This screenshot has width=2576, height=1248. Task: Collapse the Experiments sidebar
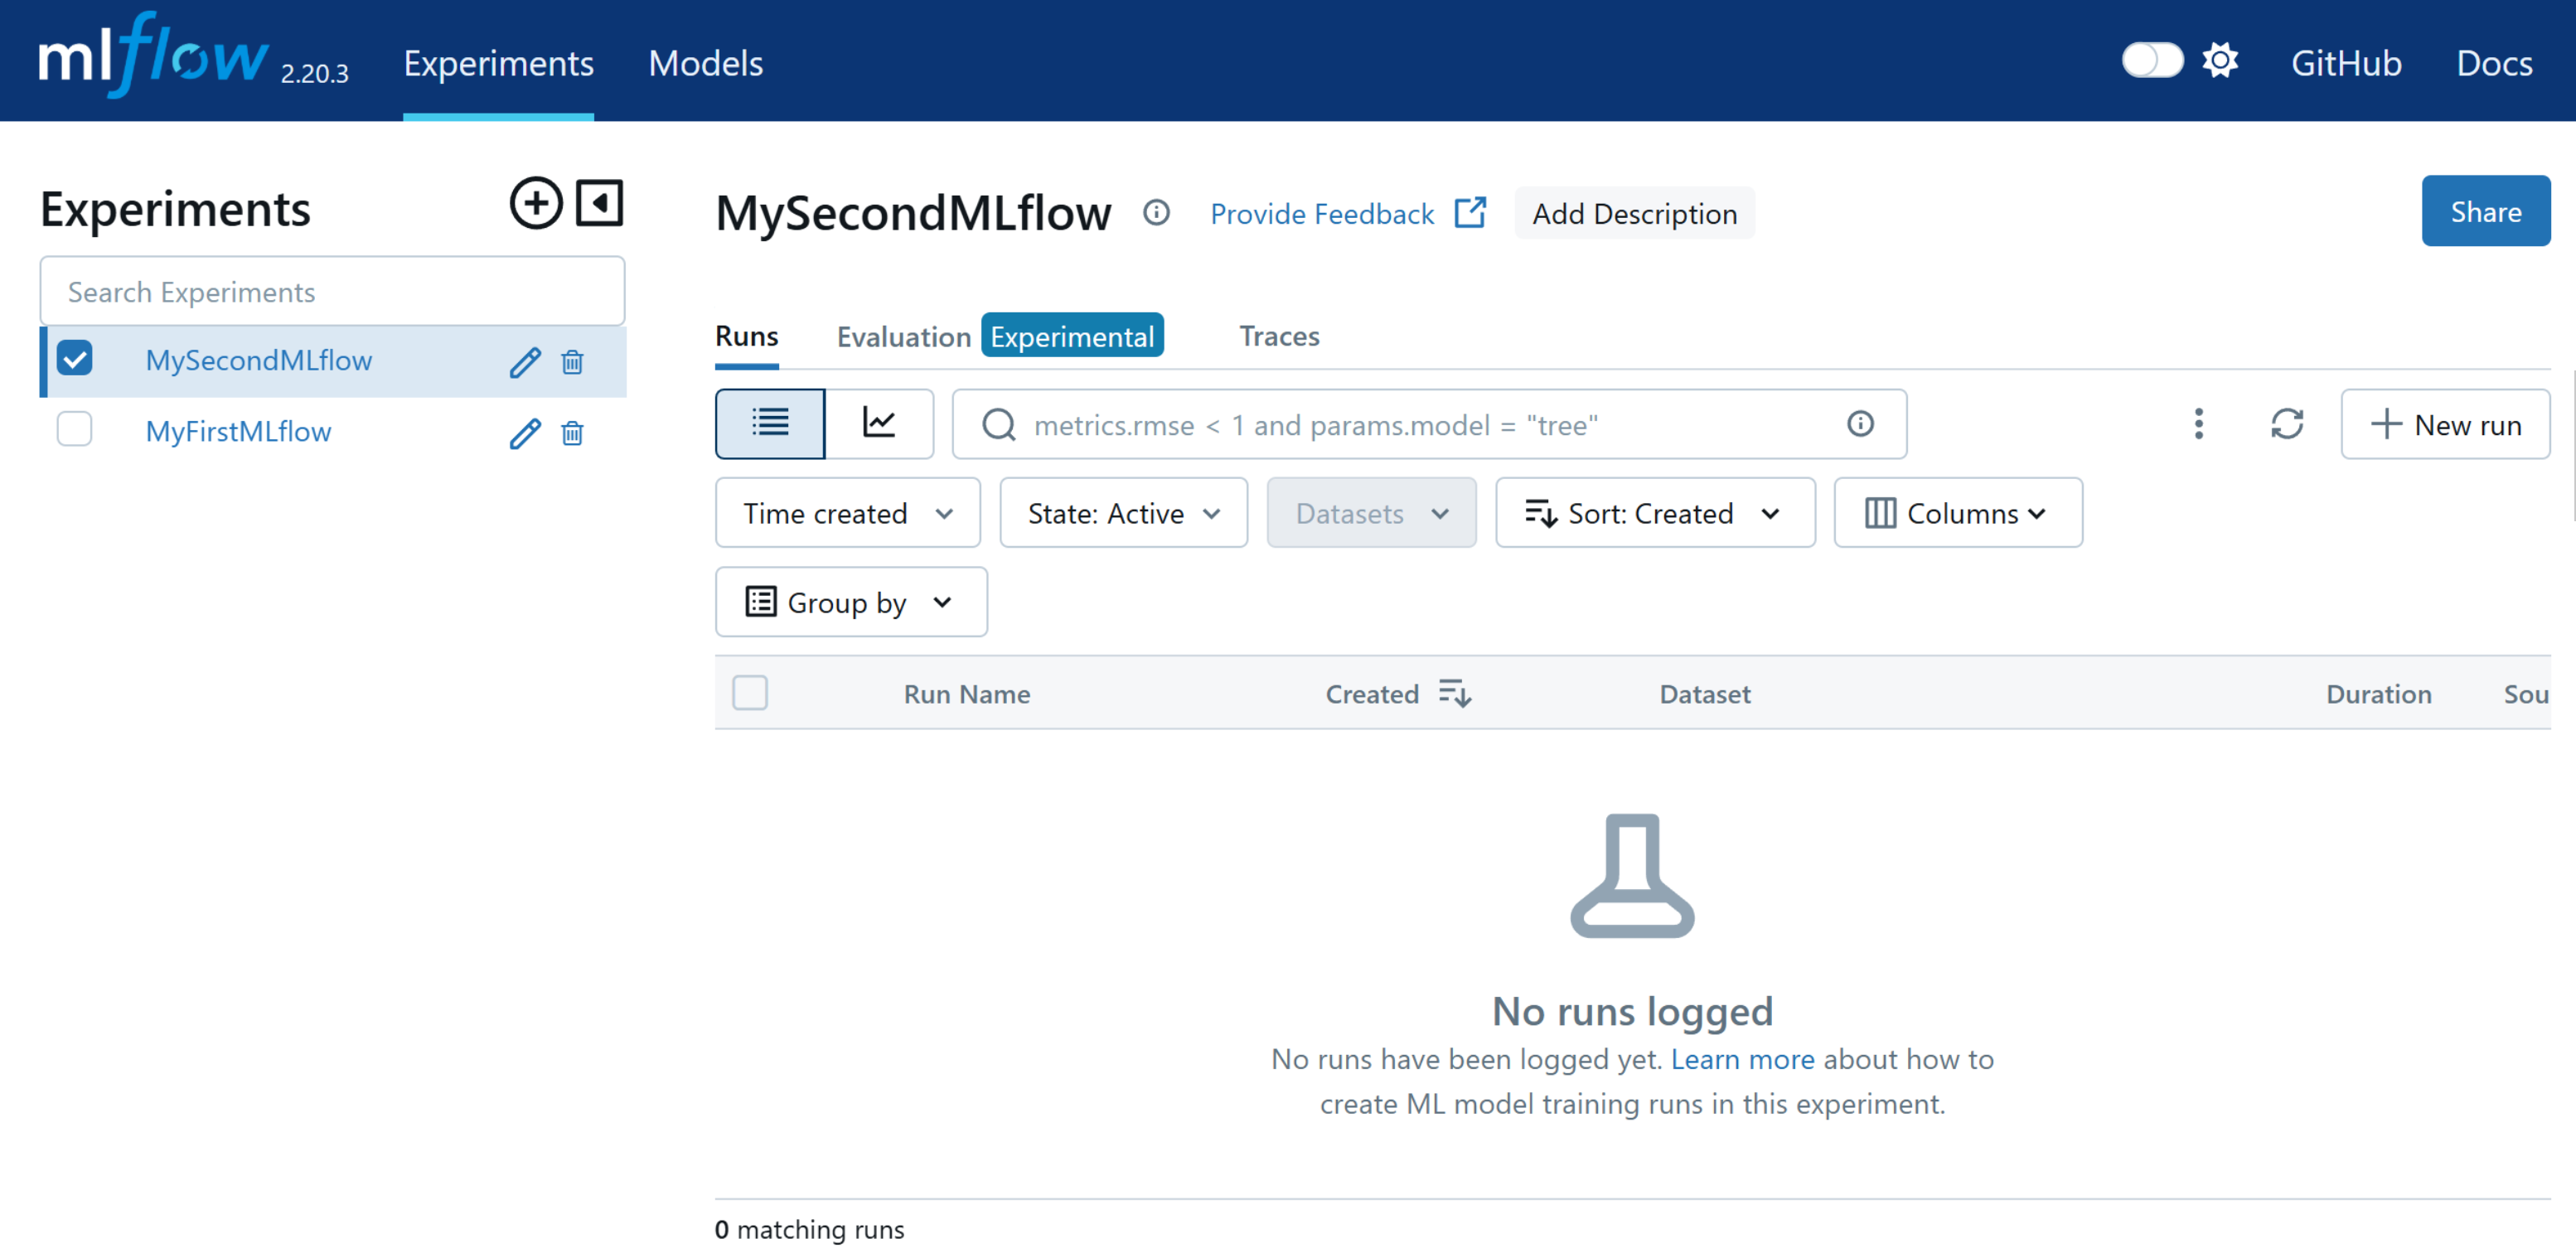tap(599, 203)
